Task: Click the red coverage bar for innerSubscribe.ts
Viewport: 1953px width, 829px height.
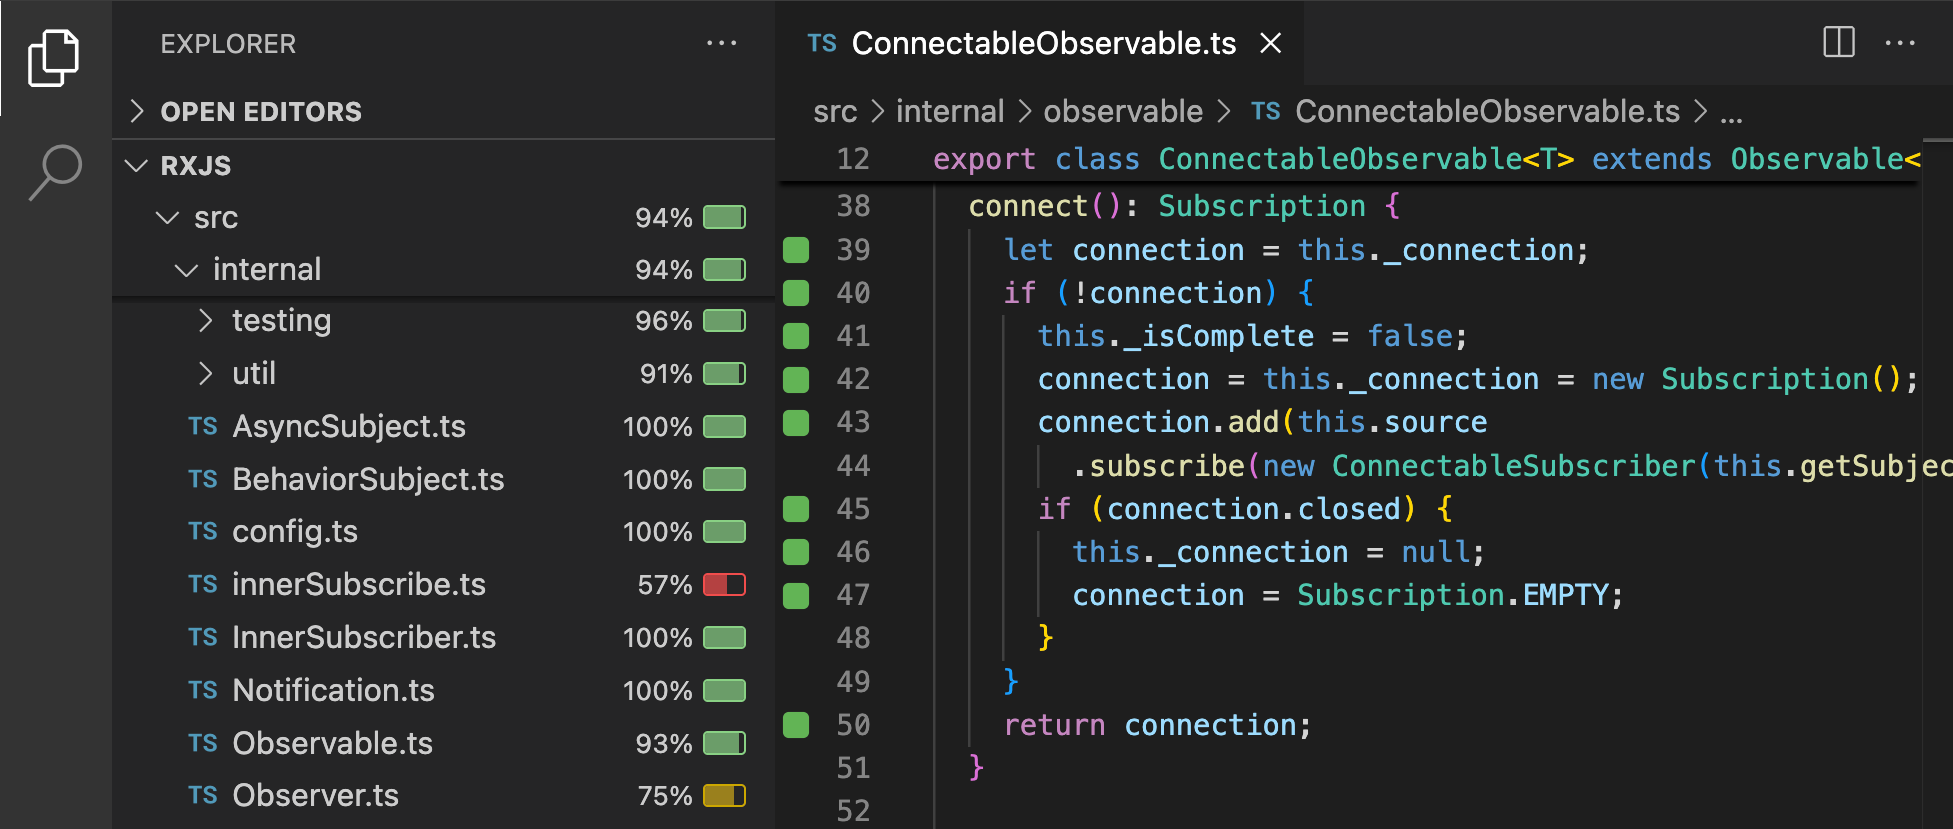Action: click(724, 585)
